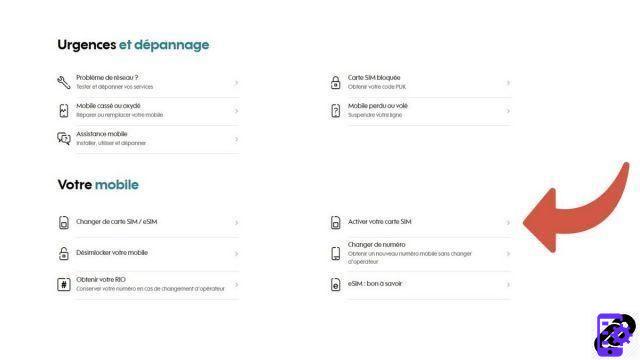The height and width of the screenshot is (360, 640).
Task: Expand the chevron on Carte SIM bloquée row
Action: point(508,83)
